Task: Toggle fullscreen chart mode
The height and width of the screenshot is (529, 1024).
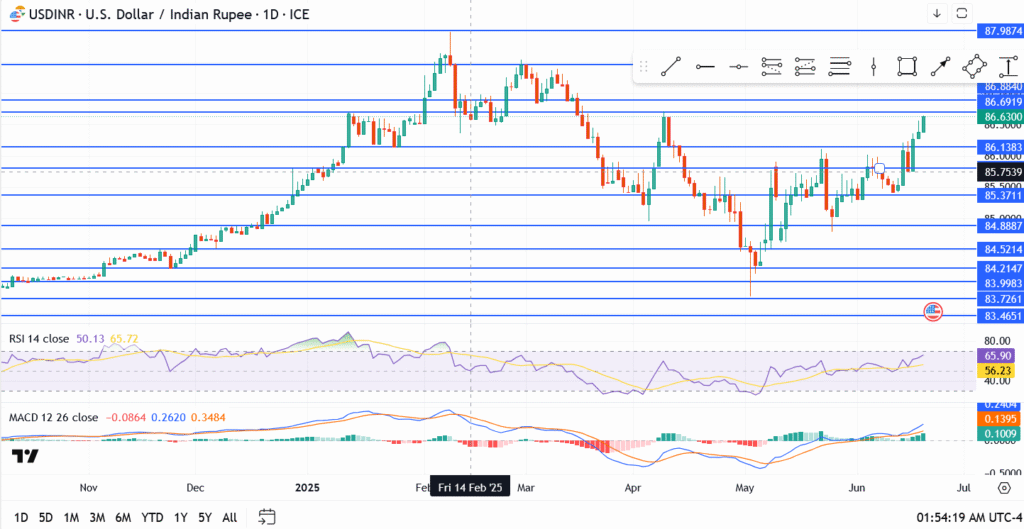Action: point(962,13)
